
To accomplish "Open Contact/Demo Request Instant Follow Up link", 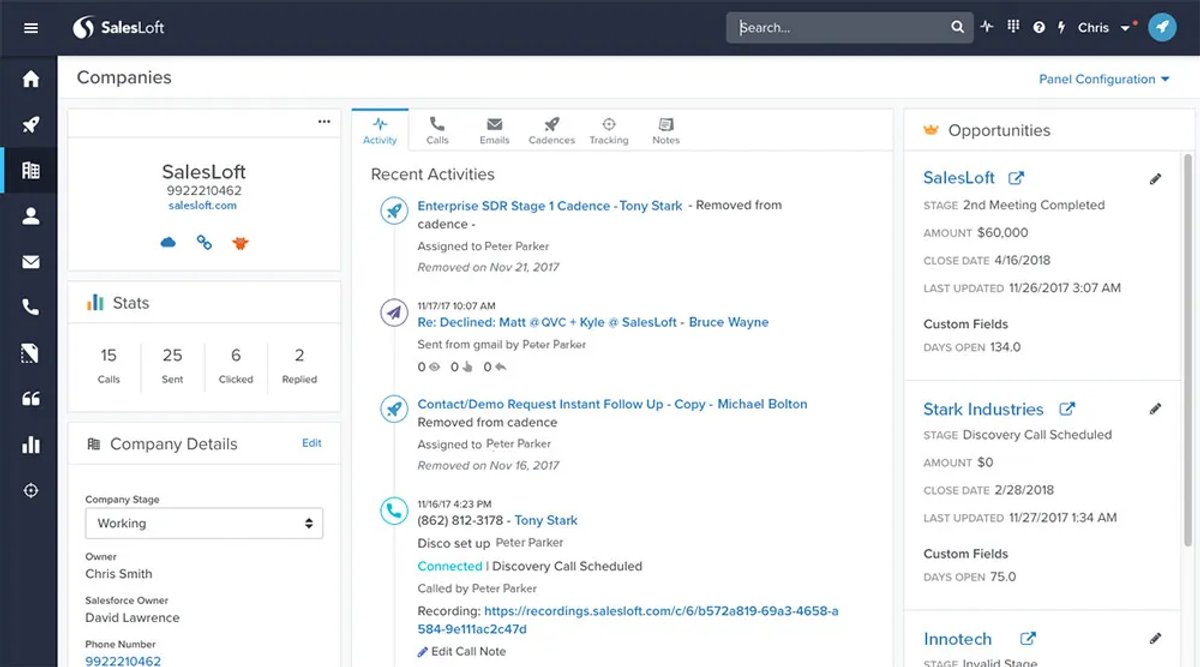I will click(612, 404).
